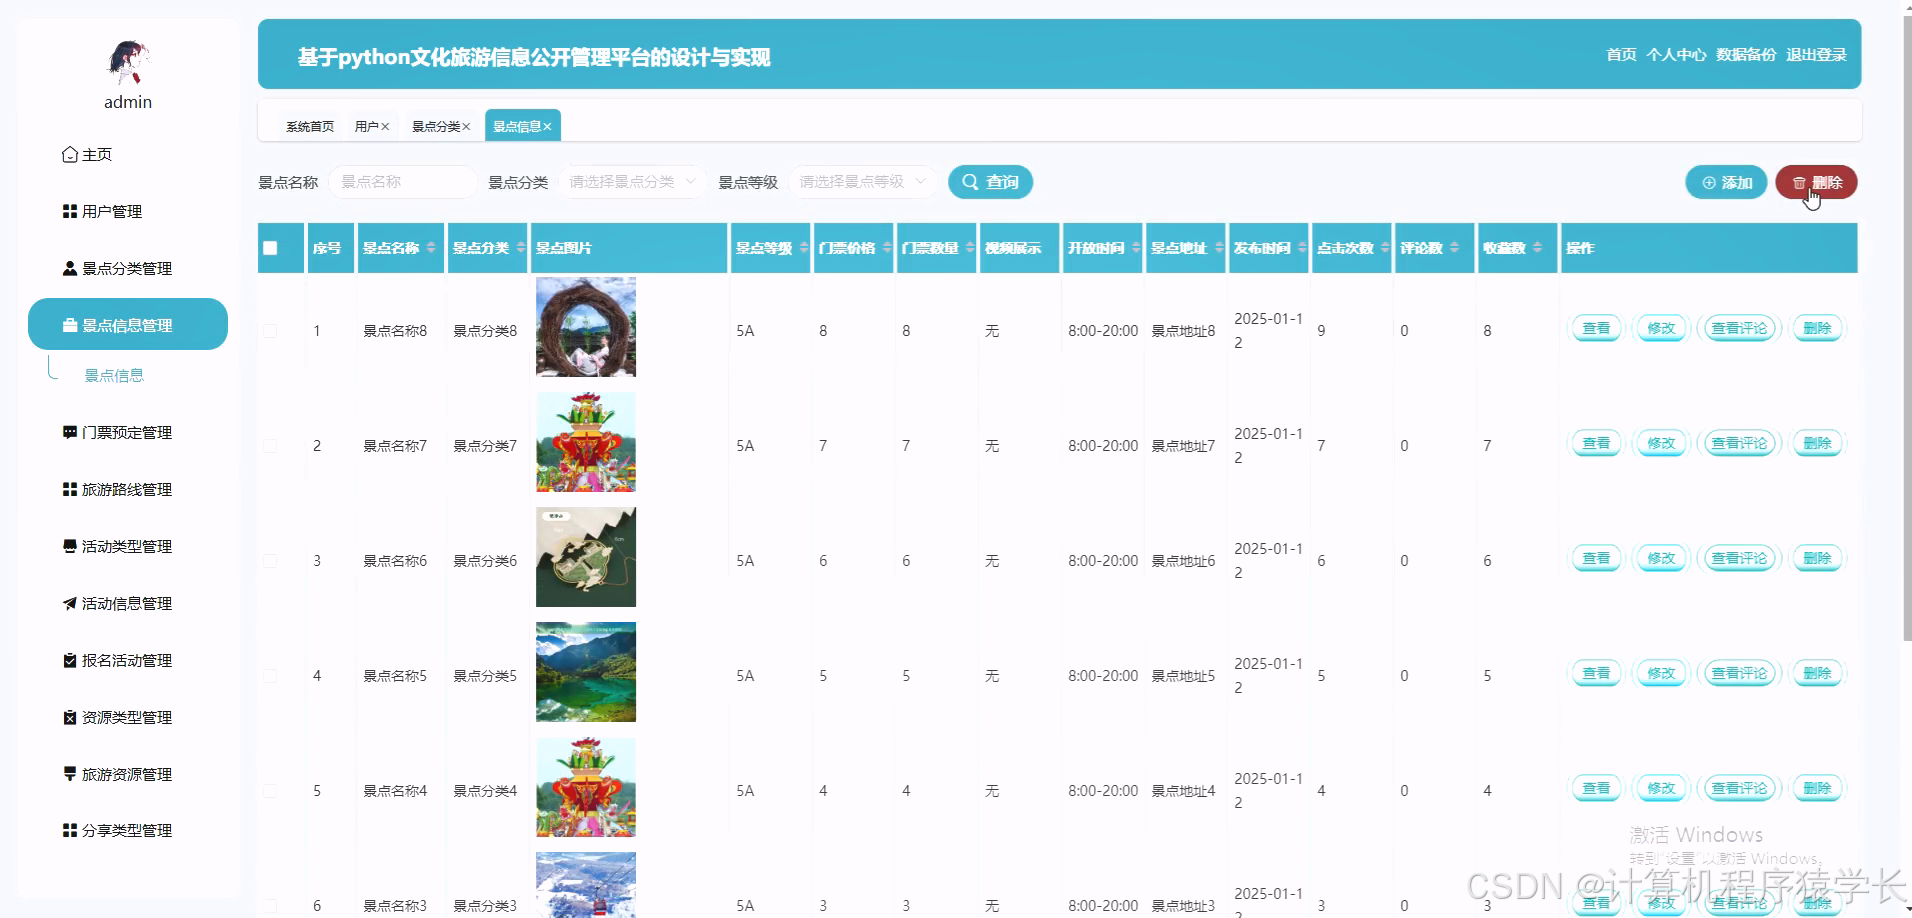Click 删除 for the 景点名称5 row
This screenshot has width=1912, height=918.
[1817, 673]
